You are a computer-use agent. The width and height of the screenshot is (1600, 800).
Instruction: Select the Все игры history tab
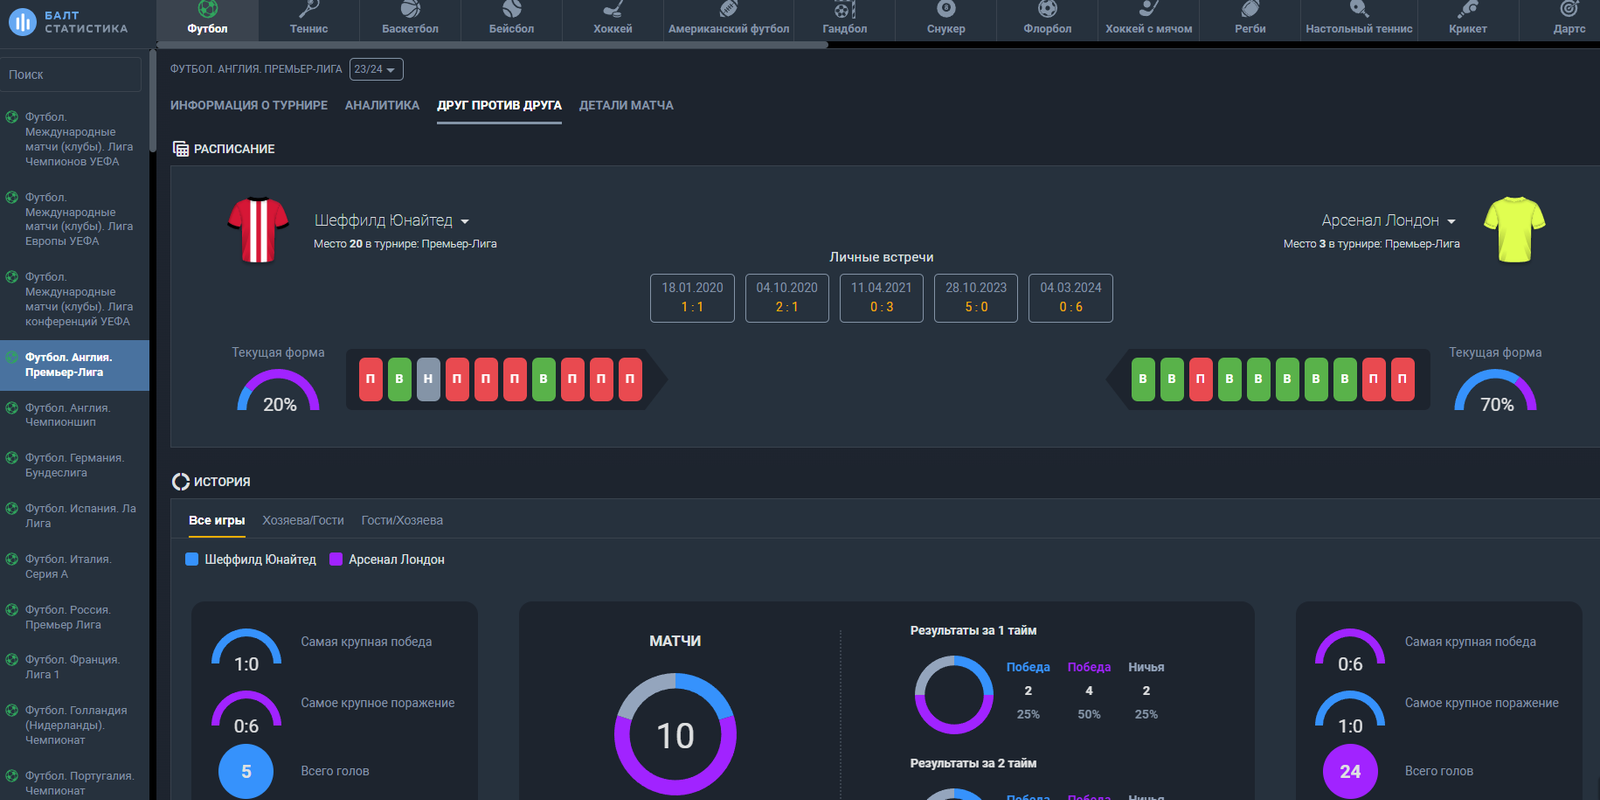coord(217,521)
